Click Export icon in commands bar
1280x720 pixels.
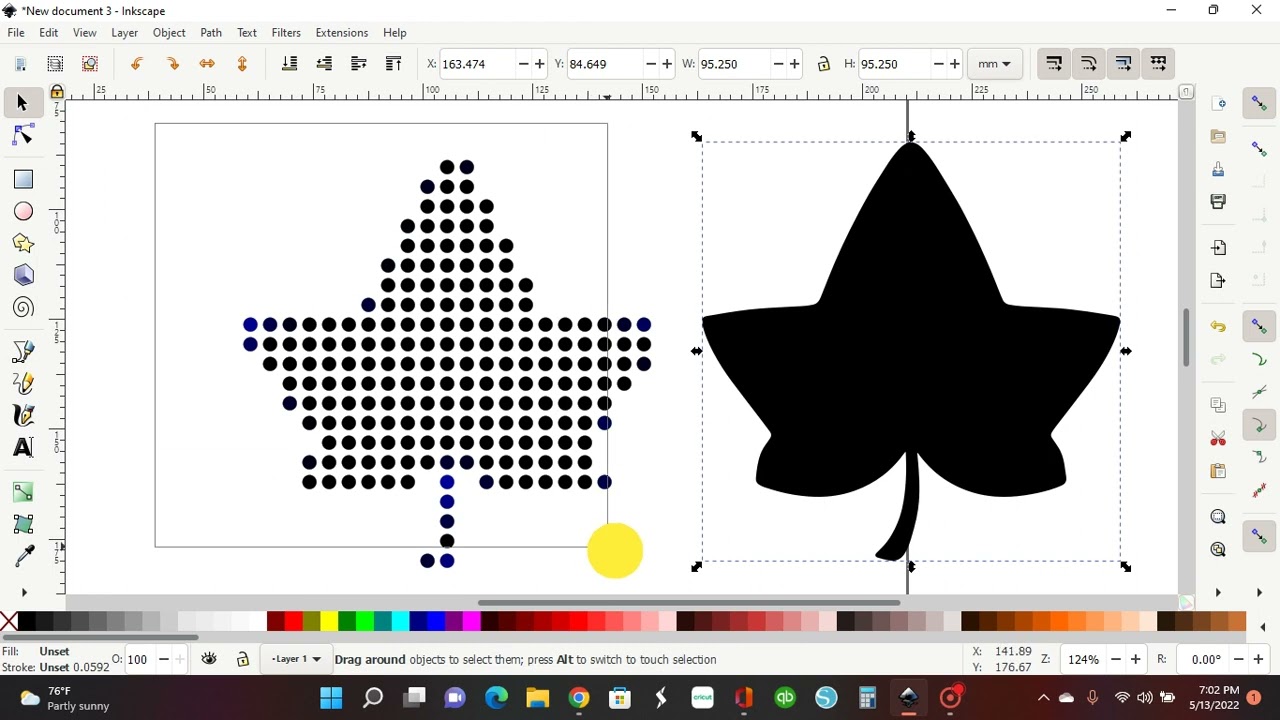coord(1218,281)
